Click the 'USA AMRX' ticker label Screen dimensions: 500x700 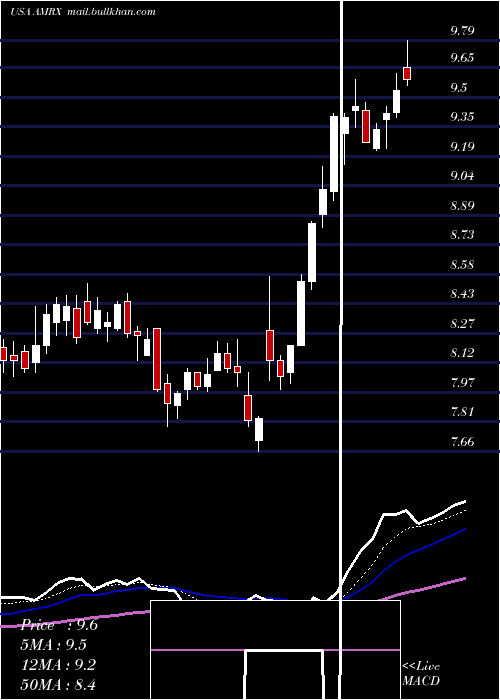pyautogui.click(x=38, y=12)
